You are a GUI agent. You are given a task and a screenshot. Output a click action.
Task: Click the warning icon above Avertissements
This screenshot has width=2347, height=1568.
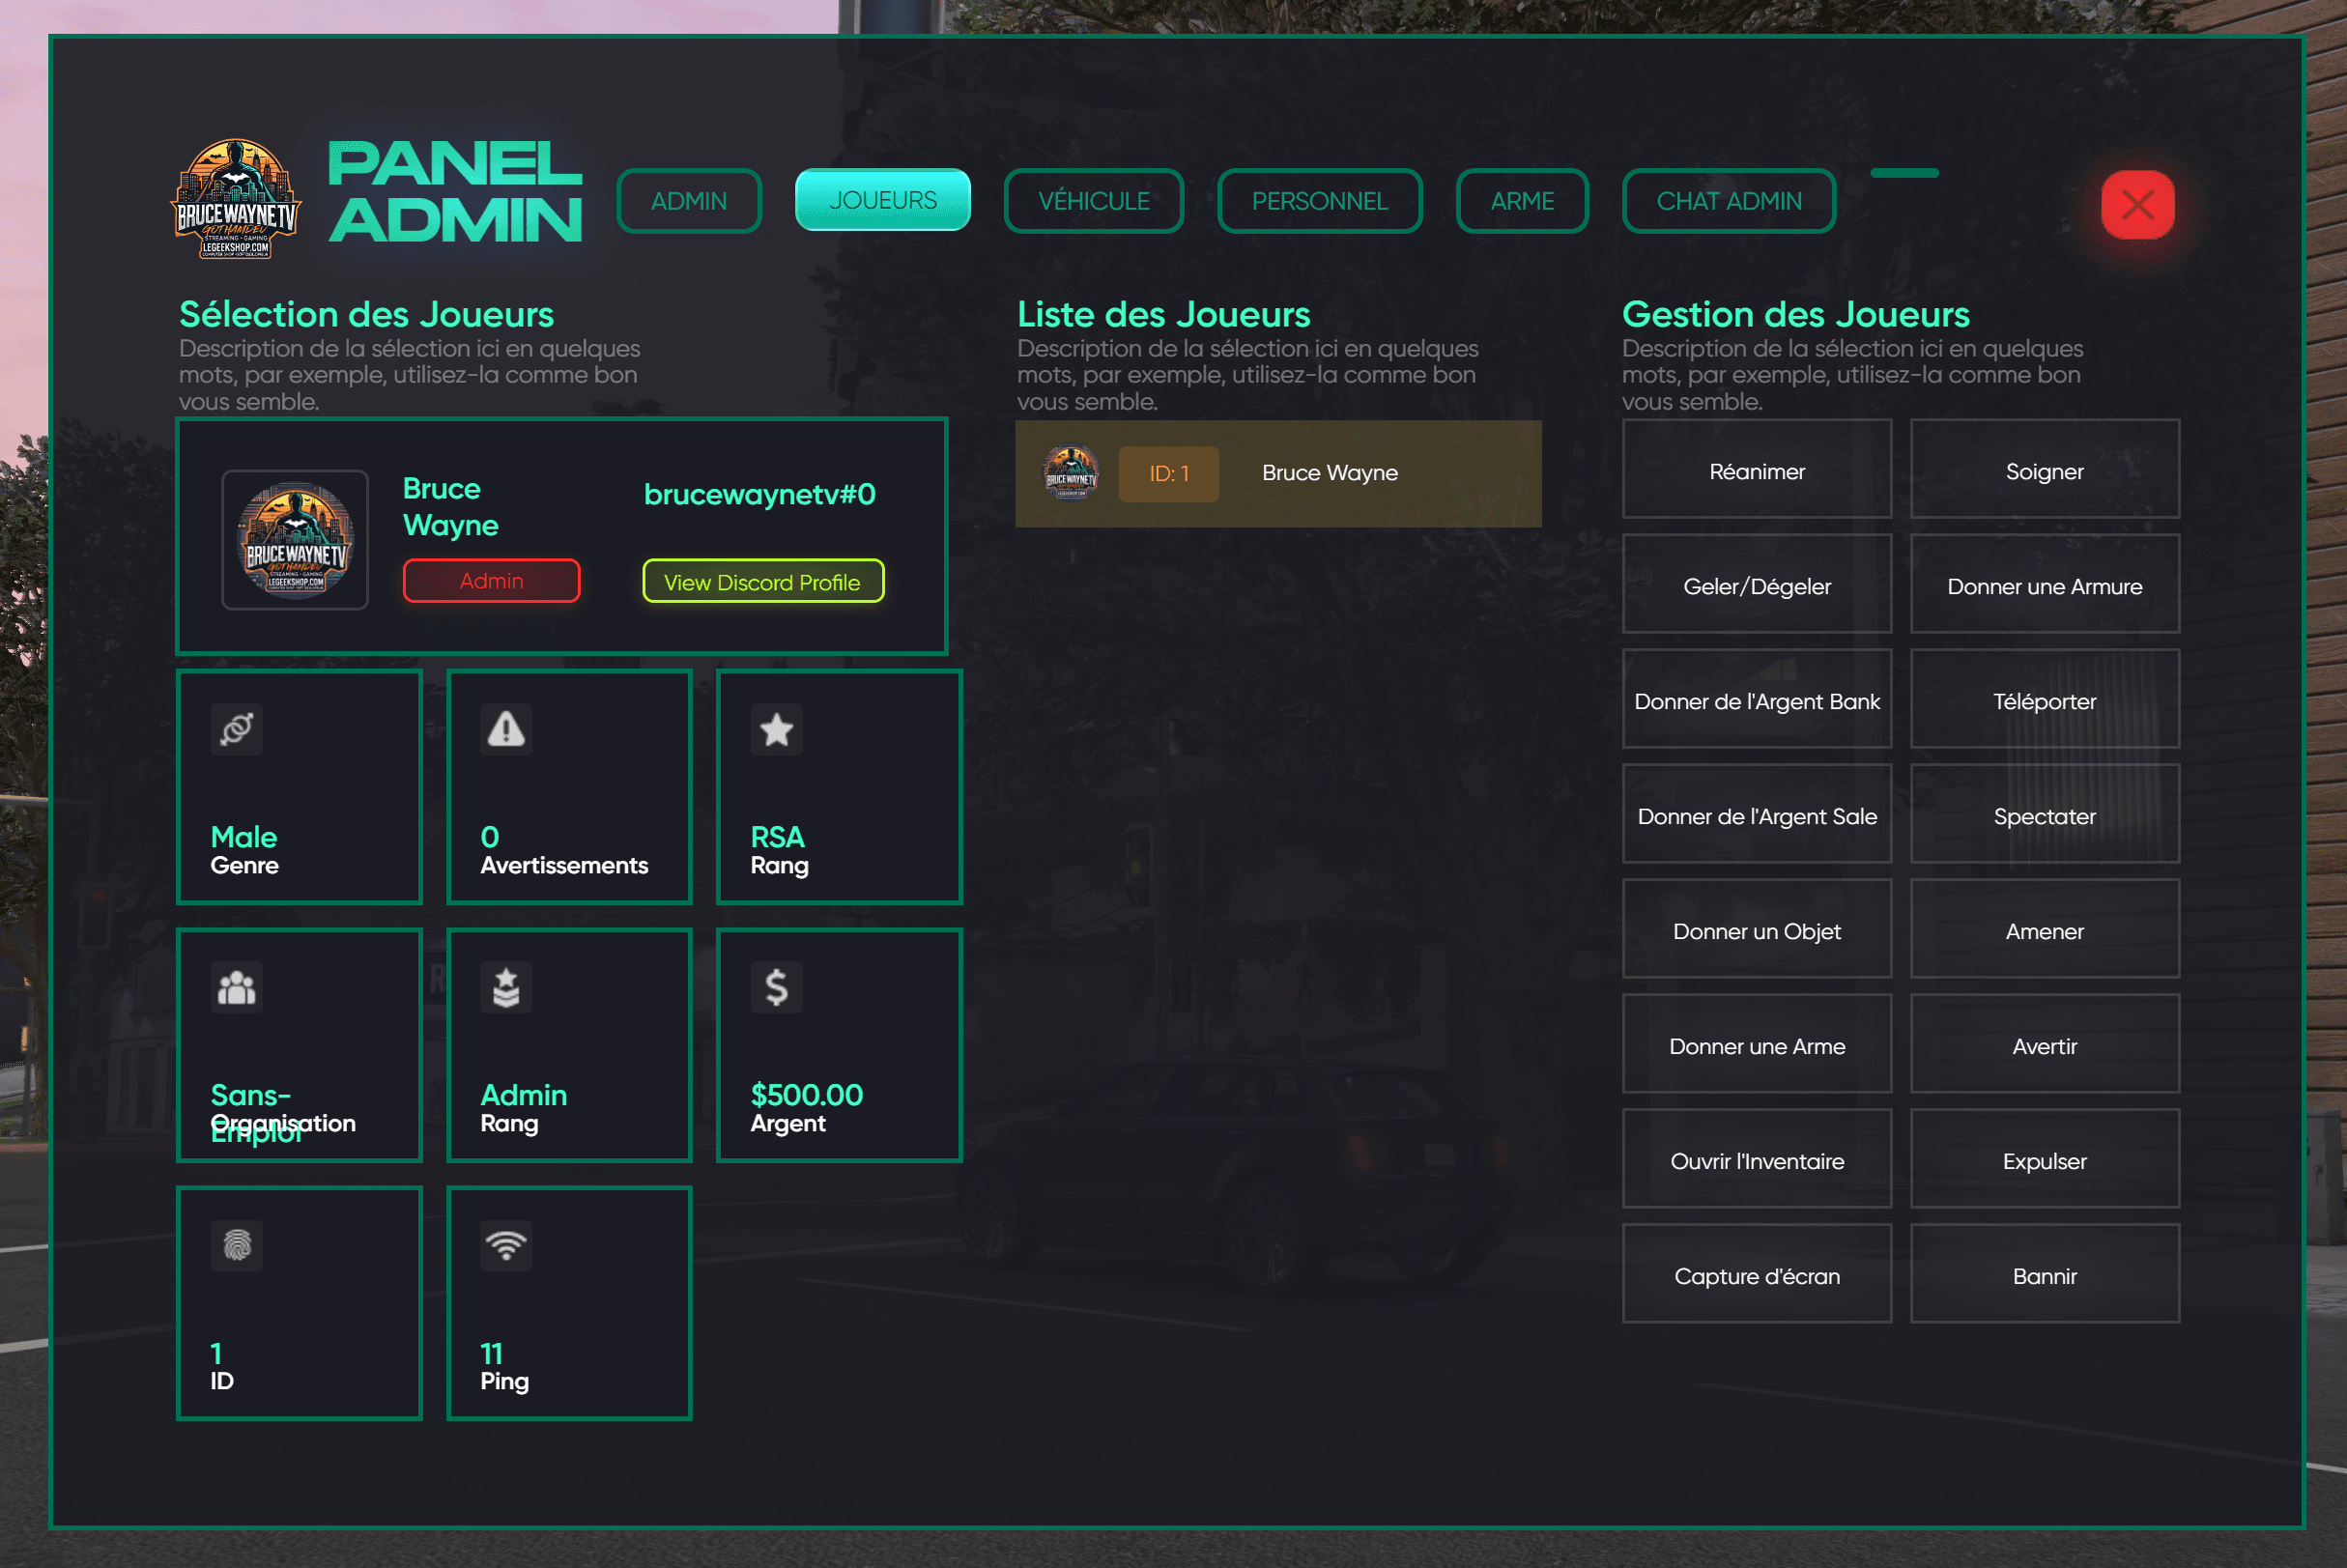coord(506,729)
